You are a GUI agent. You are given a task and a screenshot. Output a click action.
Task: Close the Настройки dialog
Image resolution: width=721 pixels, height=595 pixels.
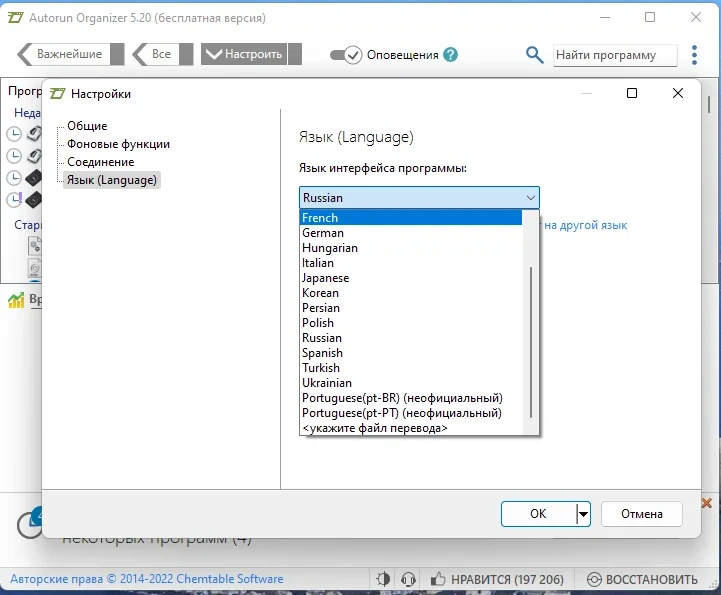(678, 93)
